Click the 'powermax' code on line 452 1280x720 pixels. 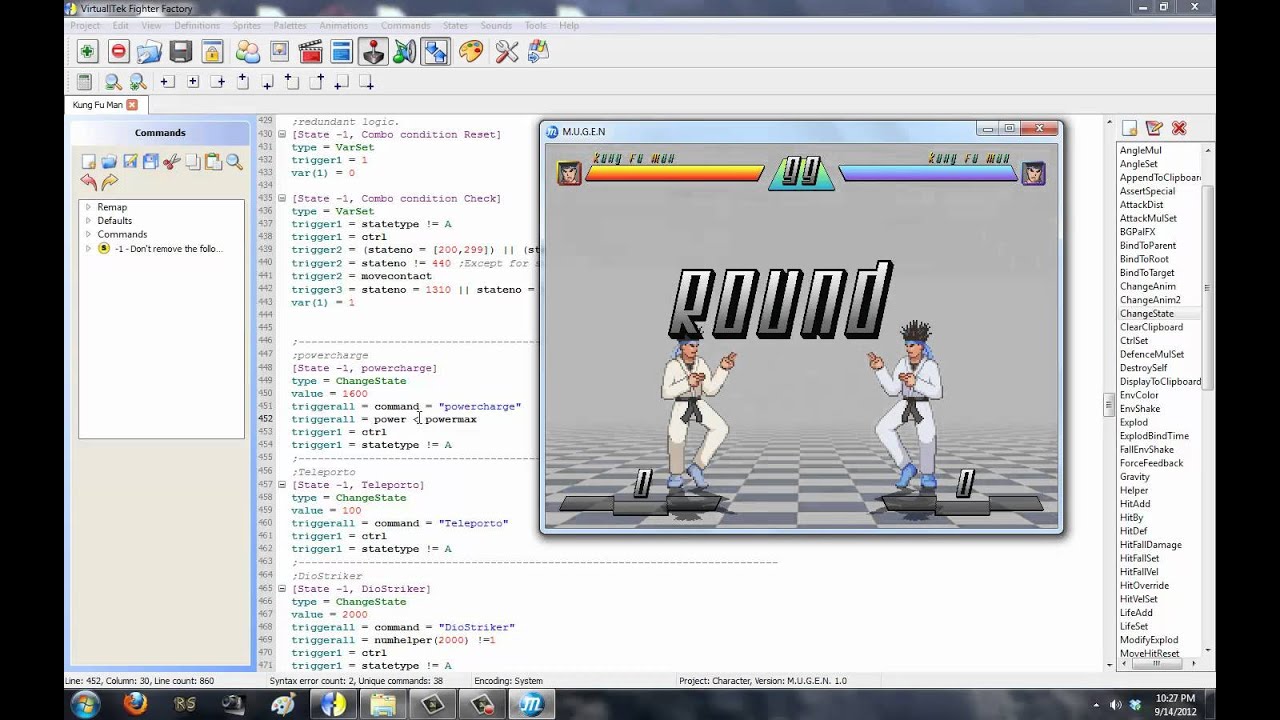(x=451, y=419)
